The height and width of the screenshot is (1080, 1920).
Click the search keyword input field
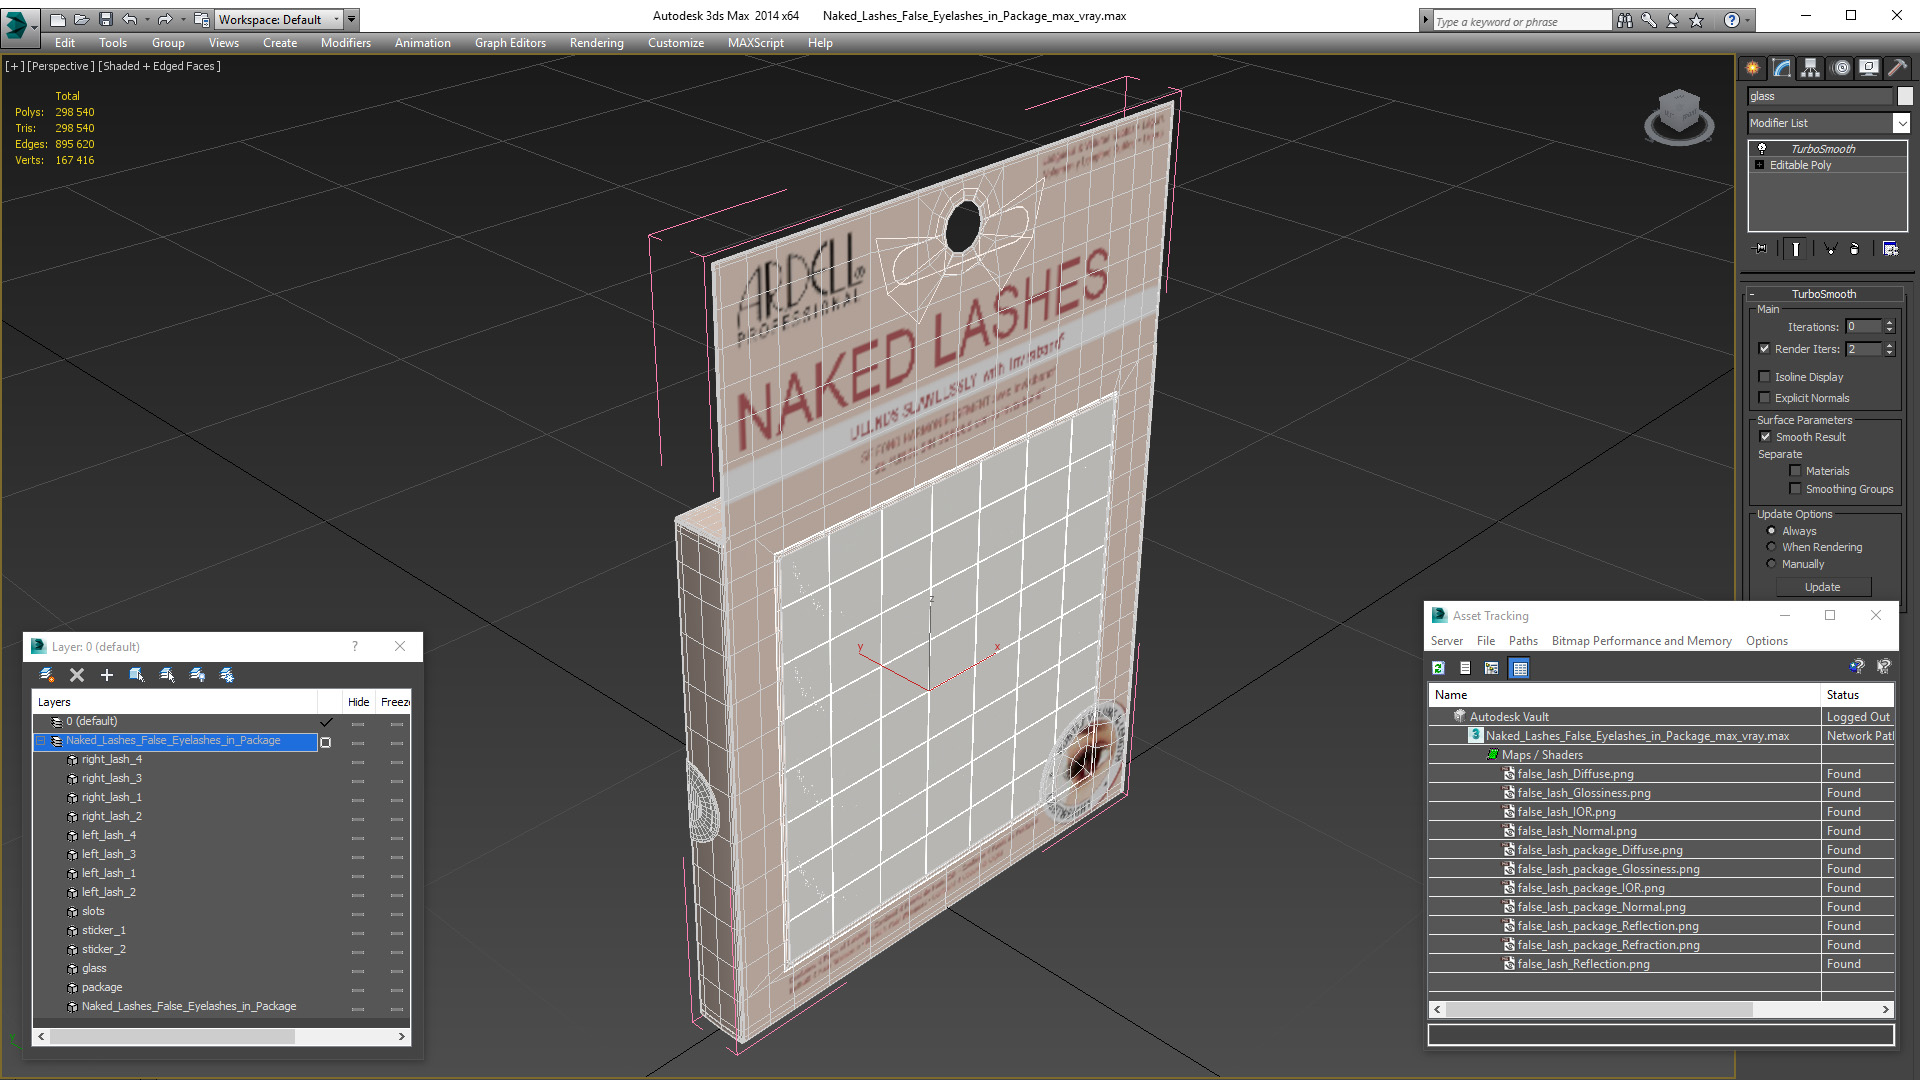[x=1522, y=20]
